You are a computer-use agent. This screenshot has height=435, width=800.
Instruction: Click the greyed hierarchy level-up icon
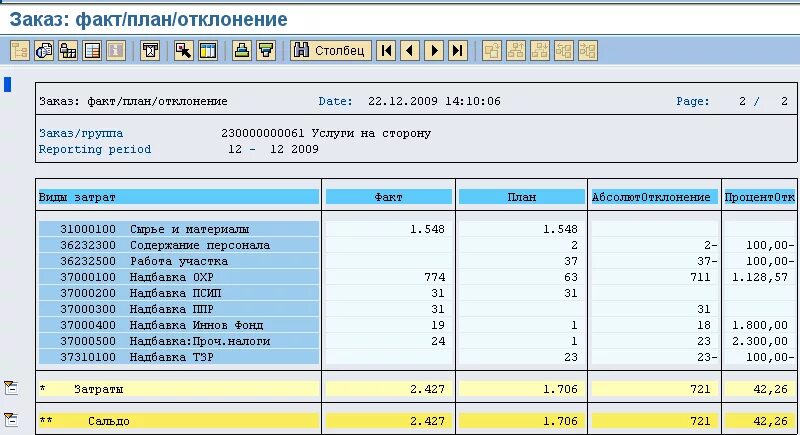tap(516, 50)
